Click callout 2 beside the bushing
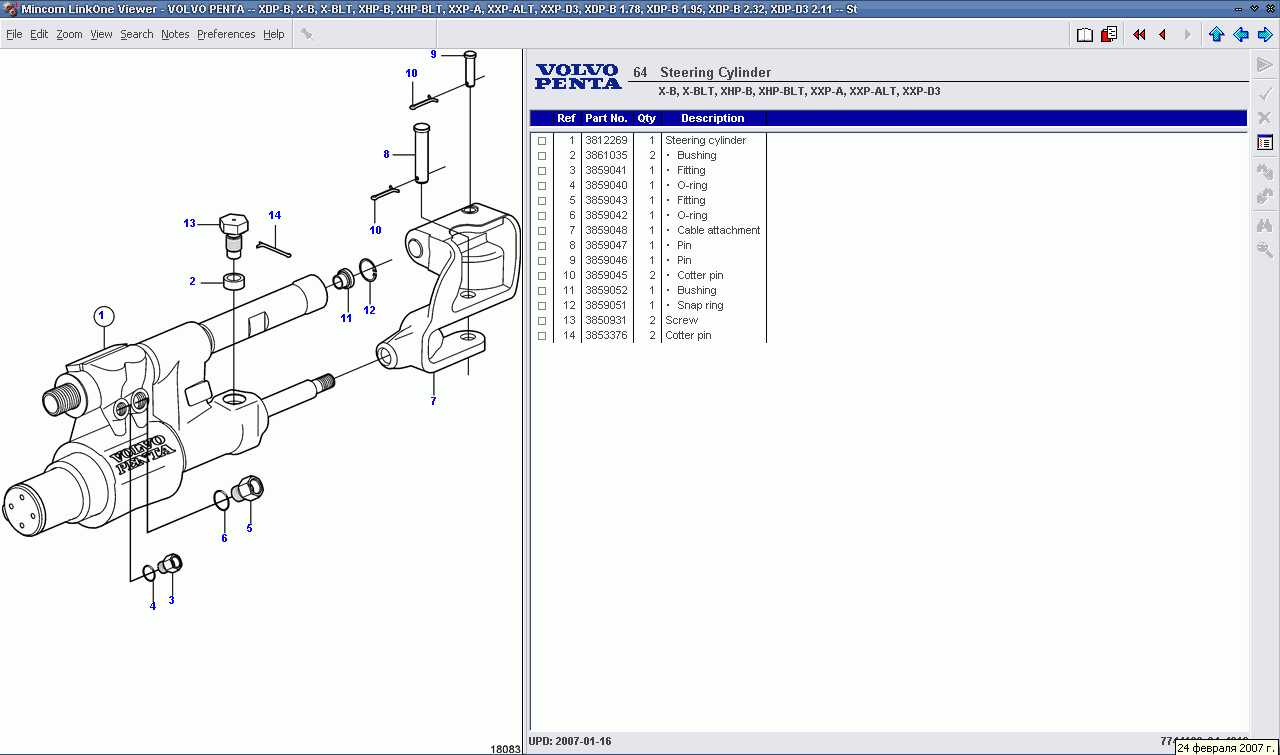 pos(193,281)
